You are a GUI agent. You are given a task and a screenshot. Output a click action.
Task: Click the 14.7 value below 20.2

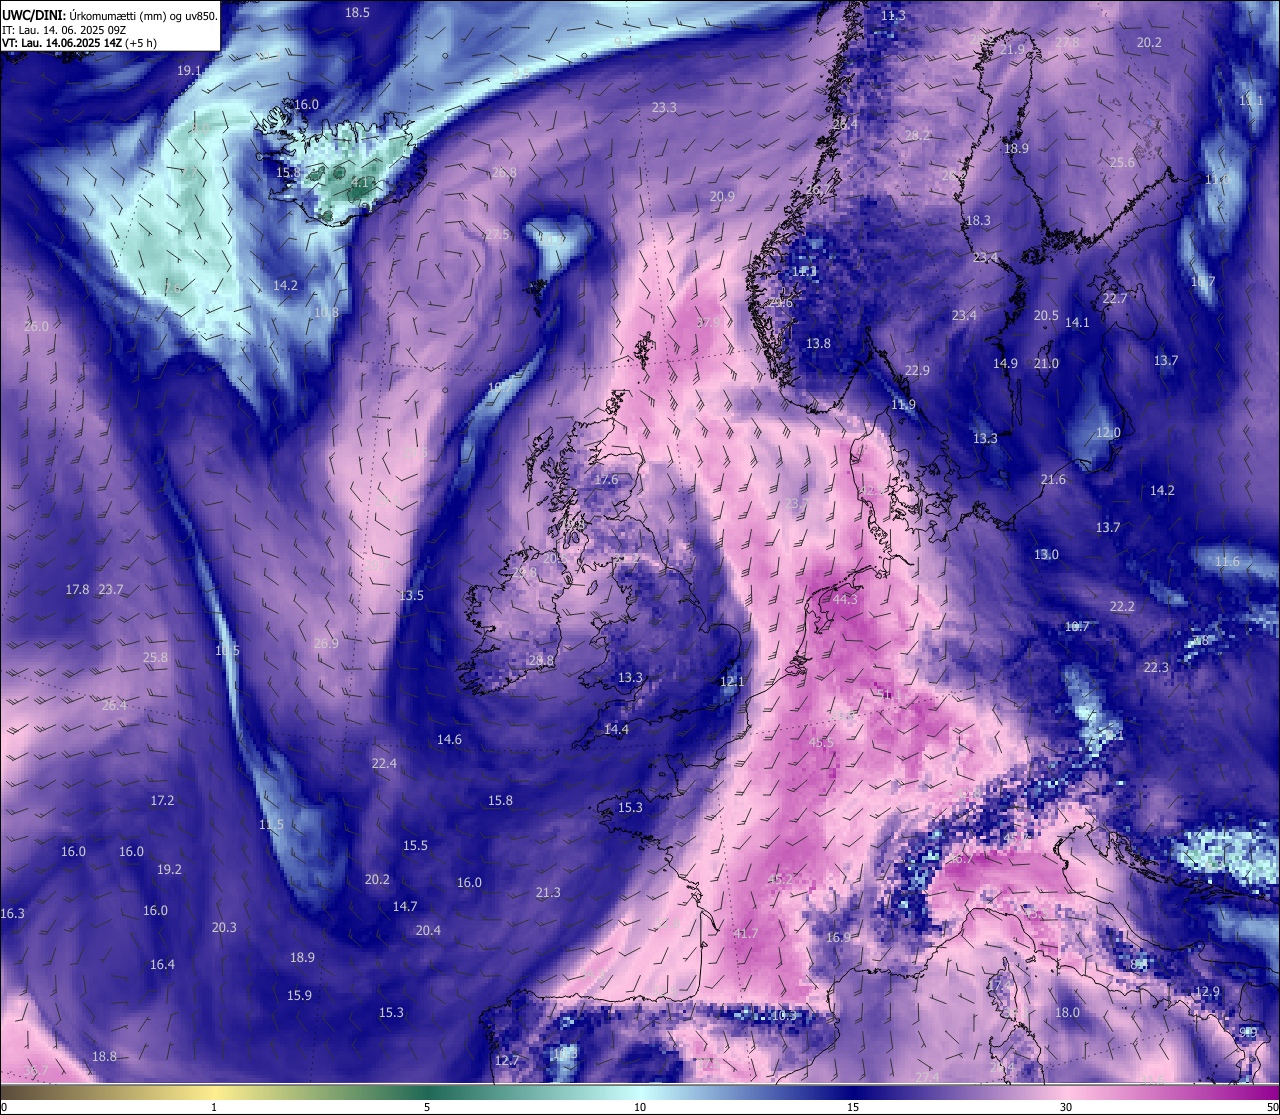click(x=404, y=906)
